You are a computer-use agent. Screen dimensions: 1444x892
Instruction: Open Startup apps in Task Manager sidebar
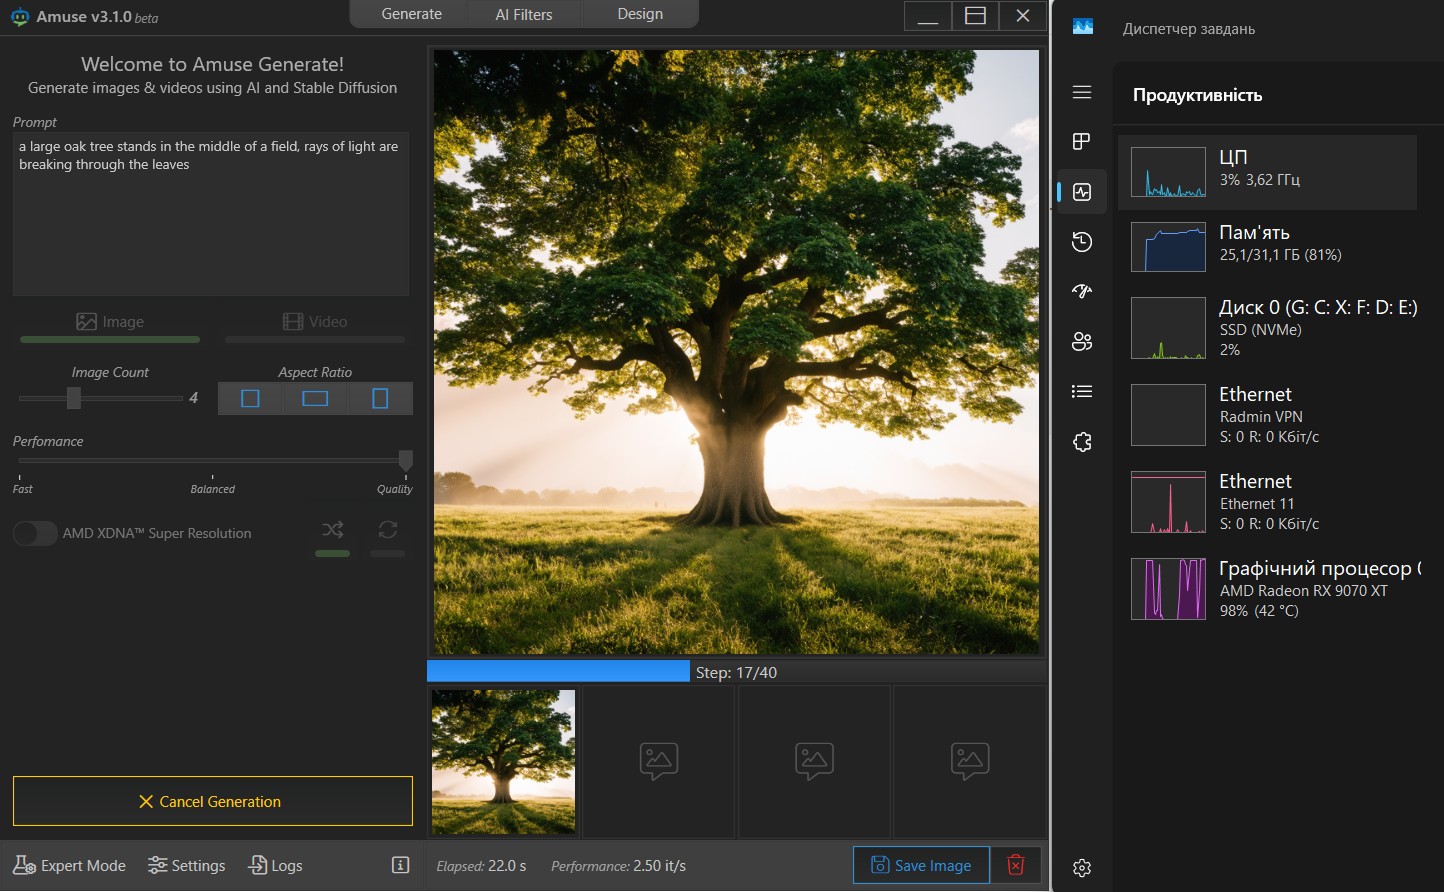pyautogui.click(x=1082, y=291)
